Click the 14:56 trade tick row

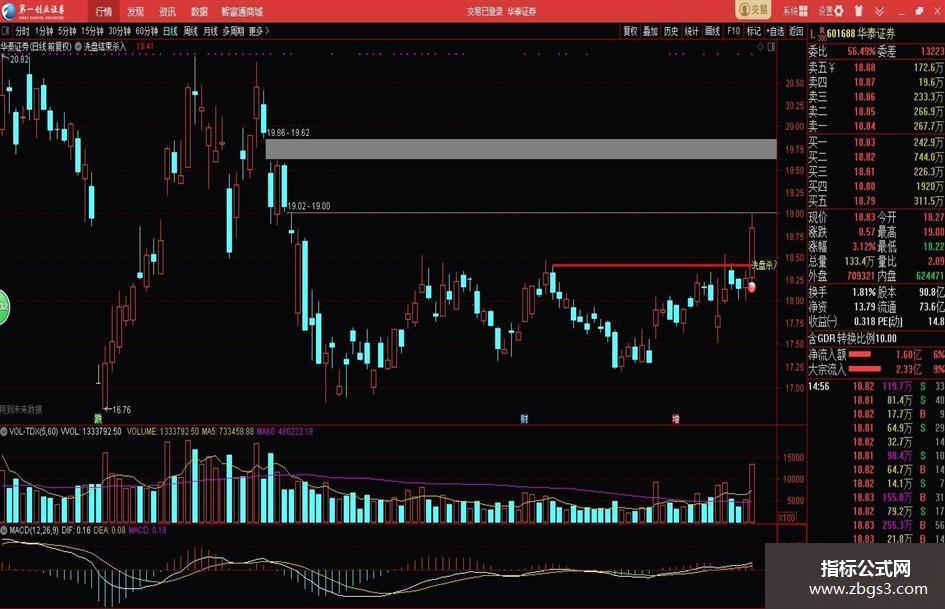(876, 386)
